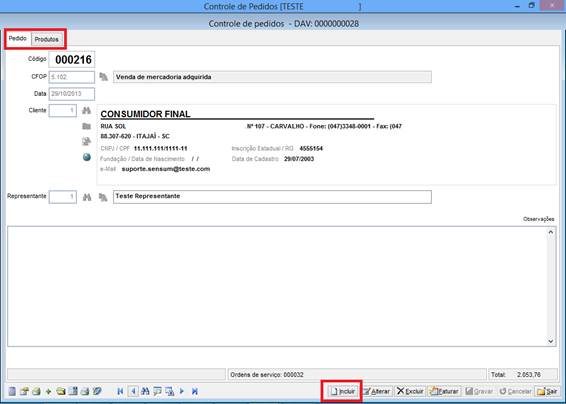Click the yellow folder icon in the bottom toolbar
Image resolution: width=566 pixels, height=404 pixels.
point(61,391)
